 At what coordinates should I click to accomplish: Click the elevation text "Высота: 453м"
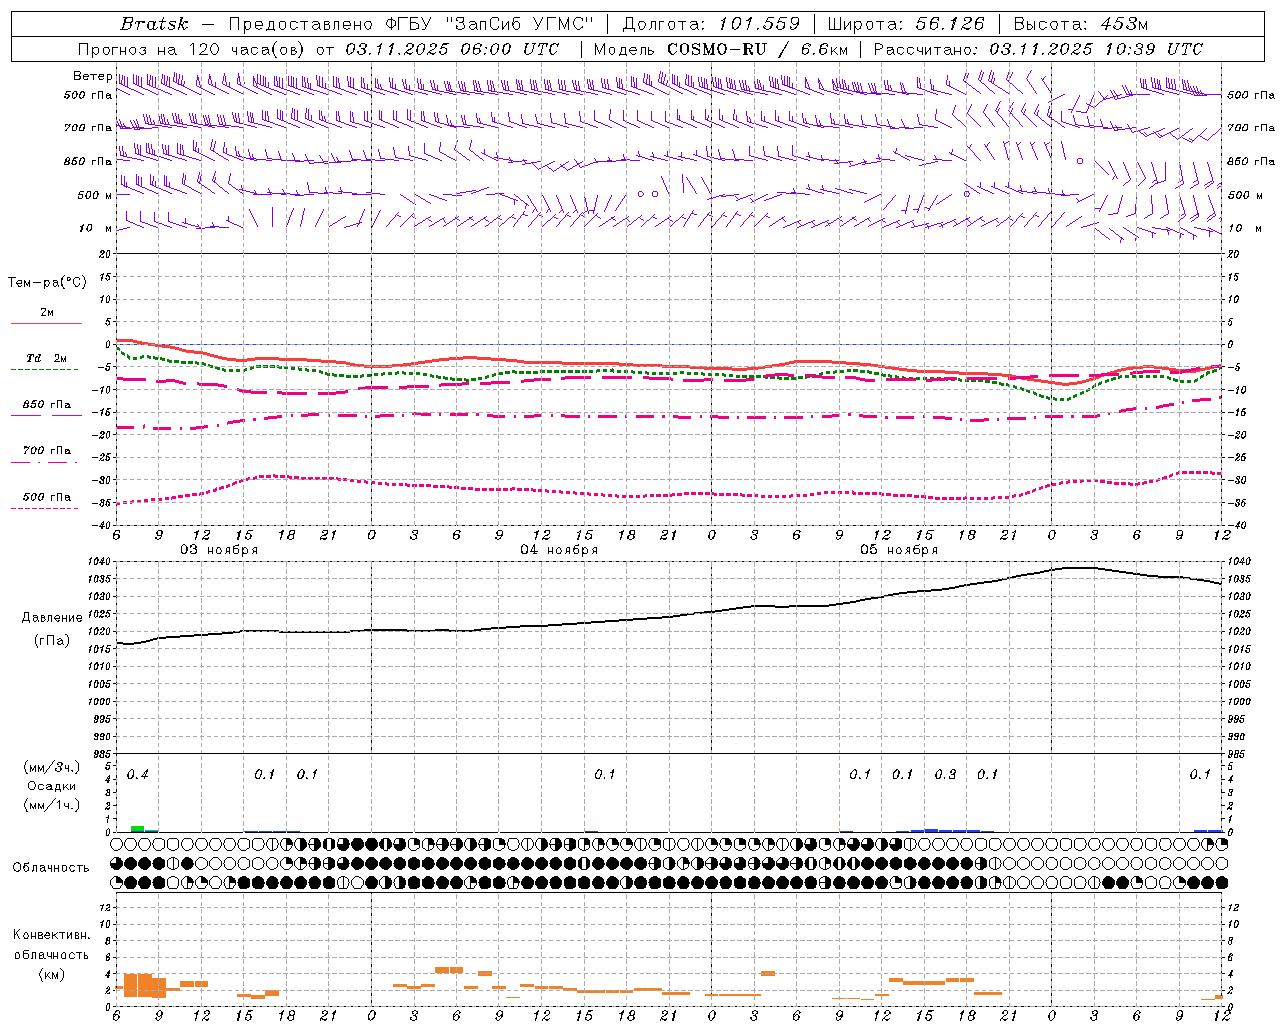coord(1081,24)
